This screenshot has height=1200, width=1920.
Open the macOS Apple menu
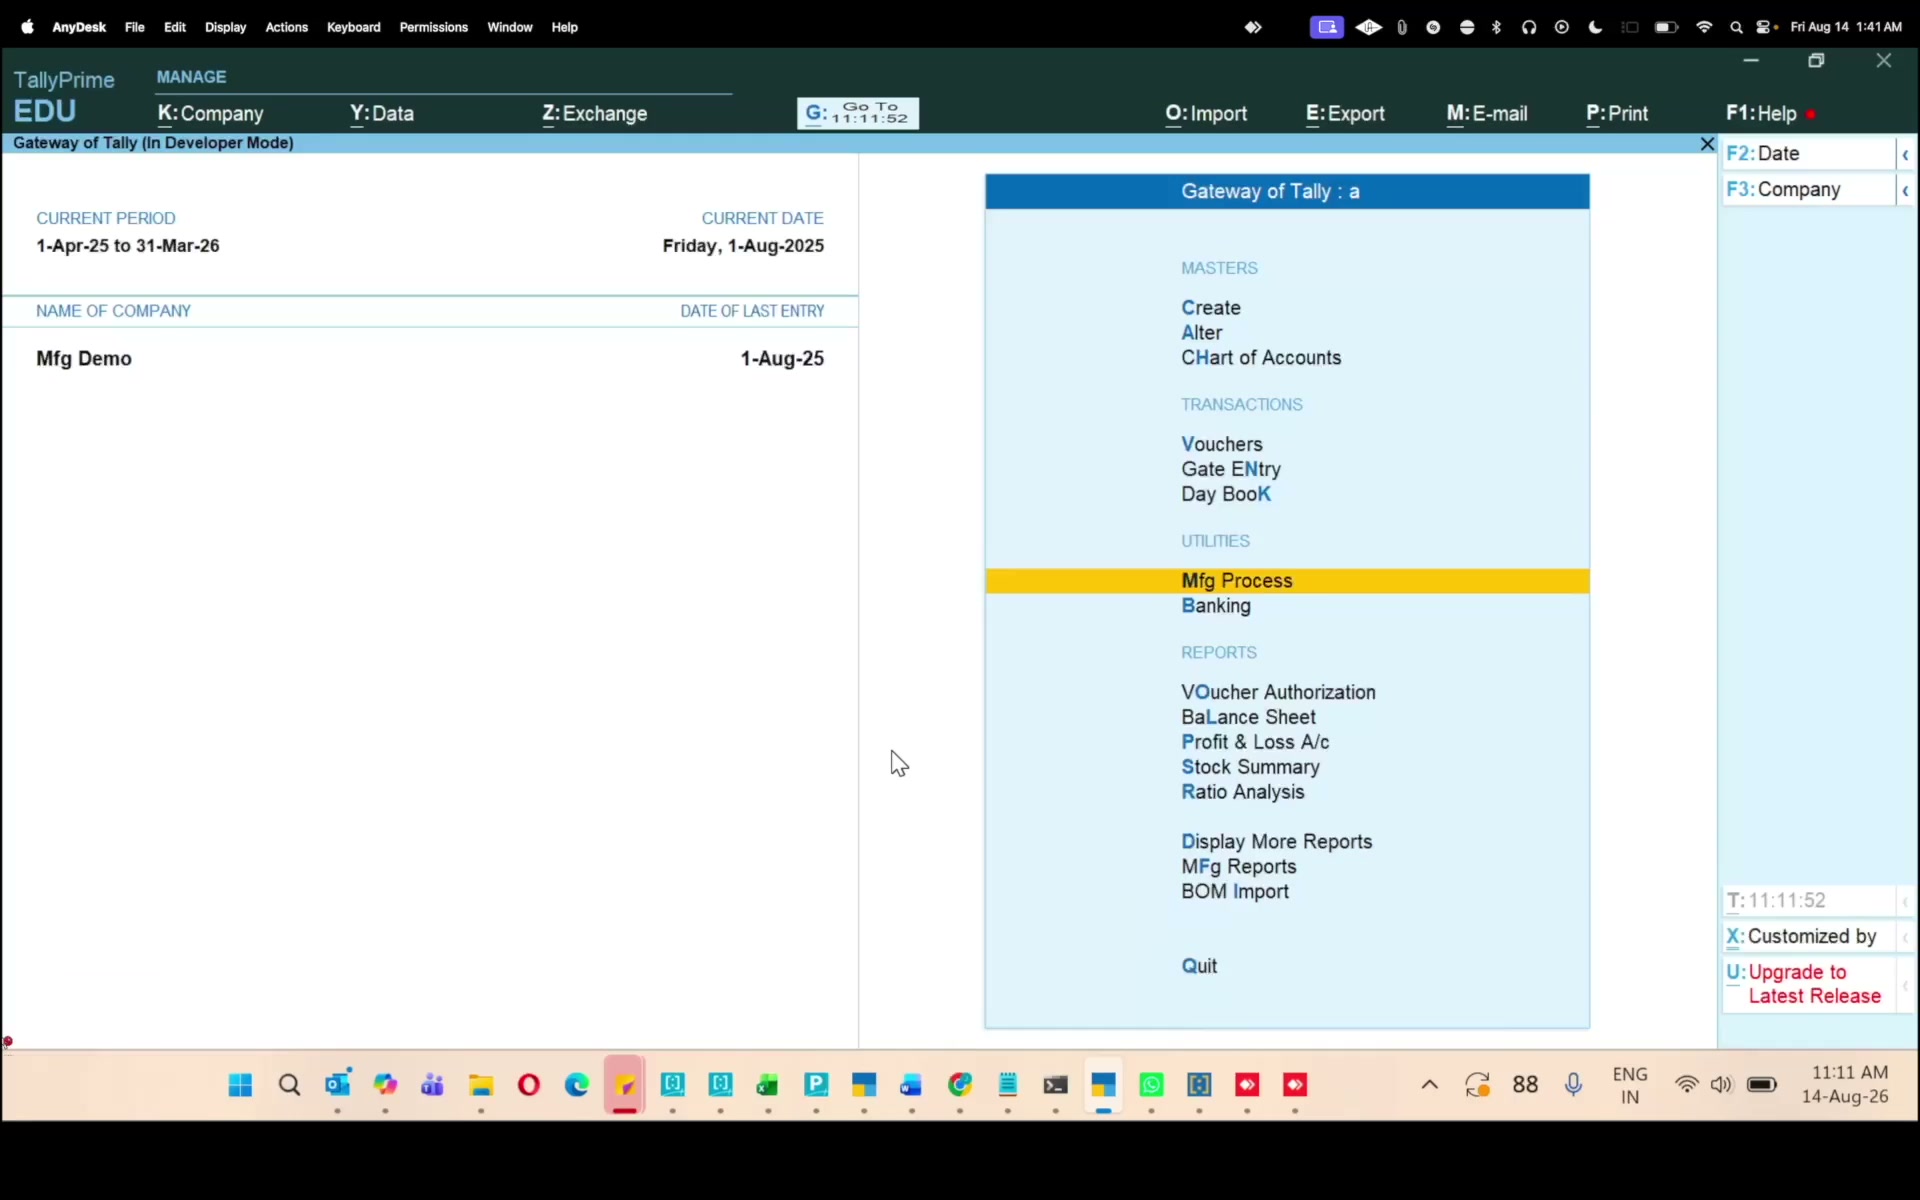[27, 27]
